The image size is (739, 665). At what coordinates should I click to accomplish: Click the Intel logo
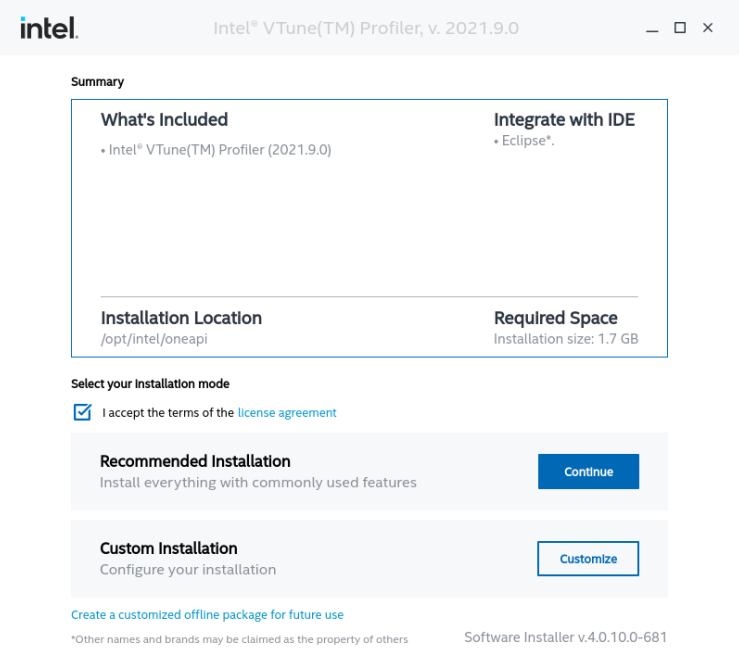[48, 28]
